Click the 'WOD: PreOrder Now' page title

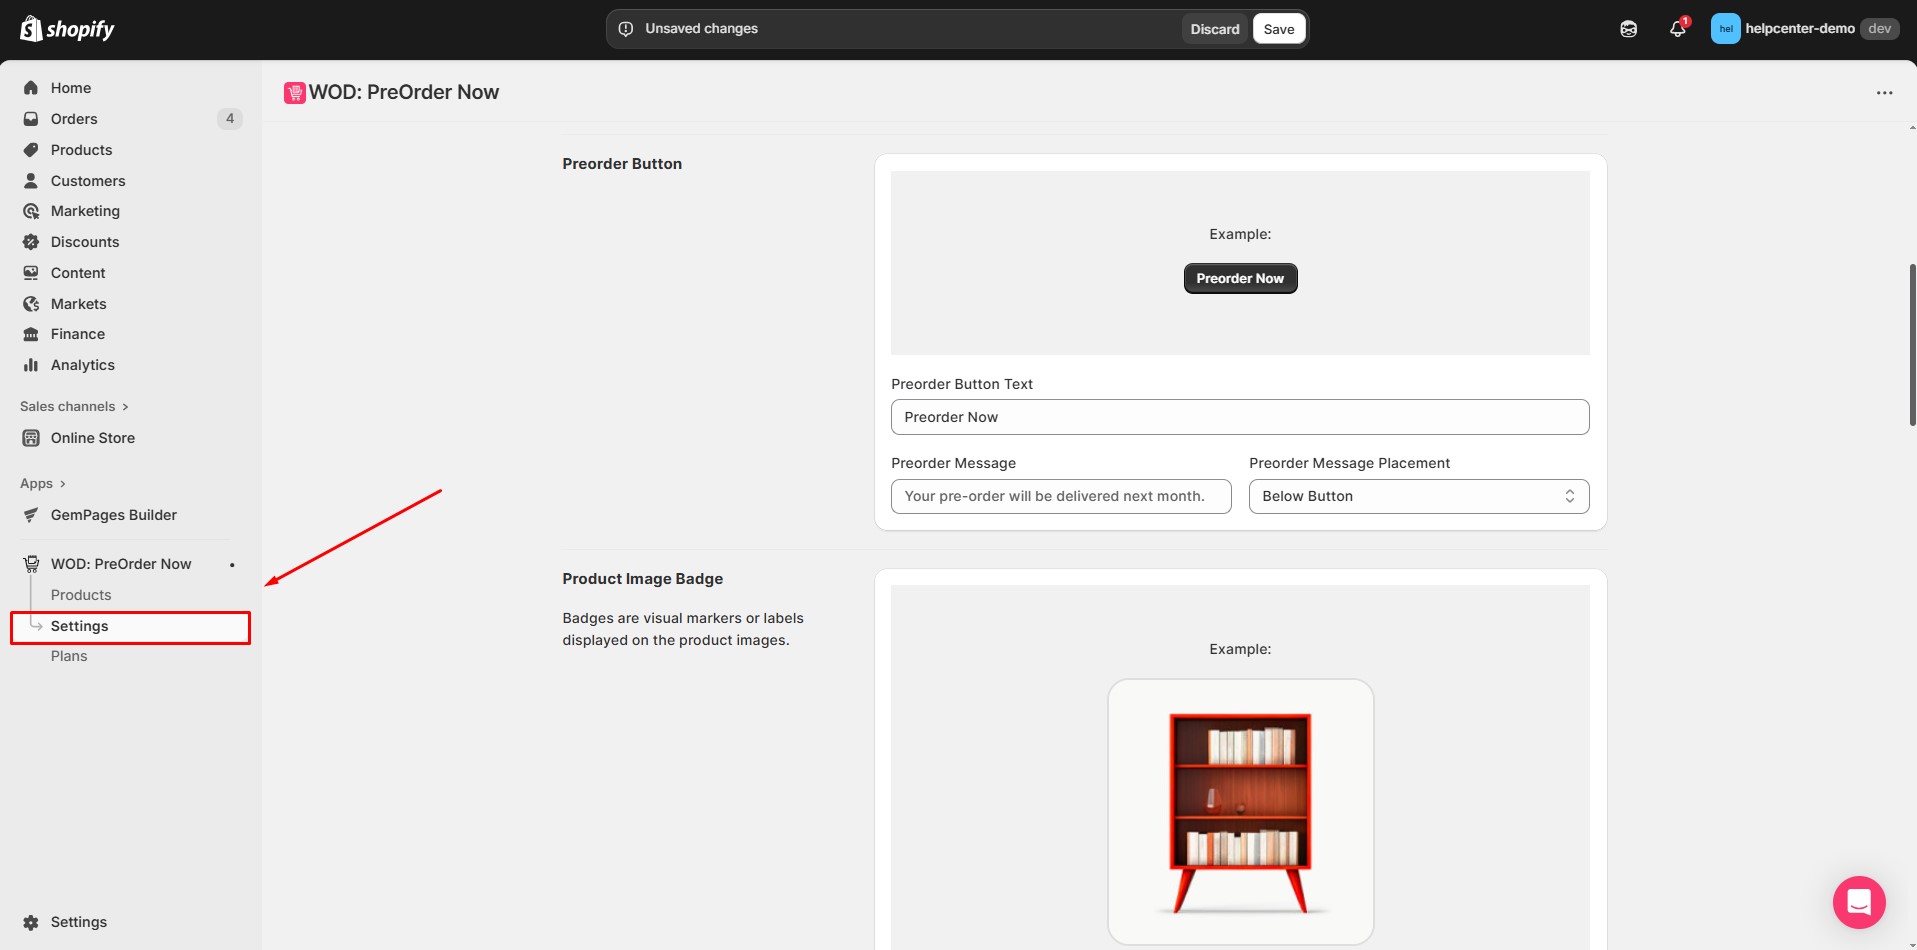[404, 92]
